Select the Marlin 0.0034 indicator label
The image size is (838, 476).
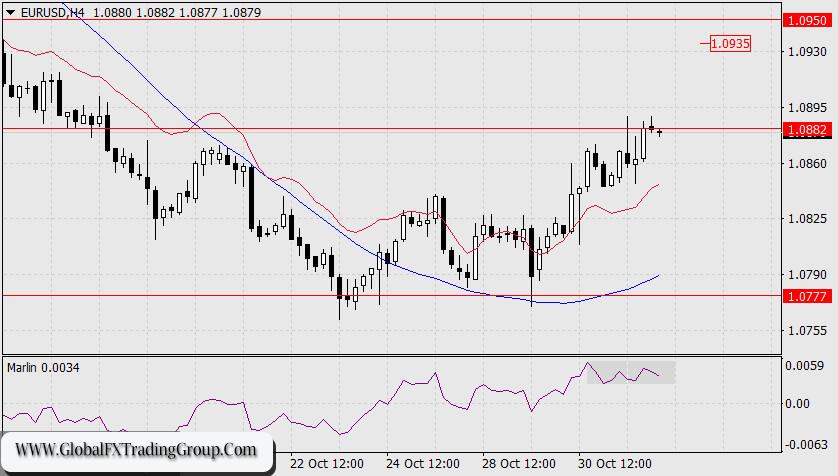(43, 368)
